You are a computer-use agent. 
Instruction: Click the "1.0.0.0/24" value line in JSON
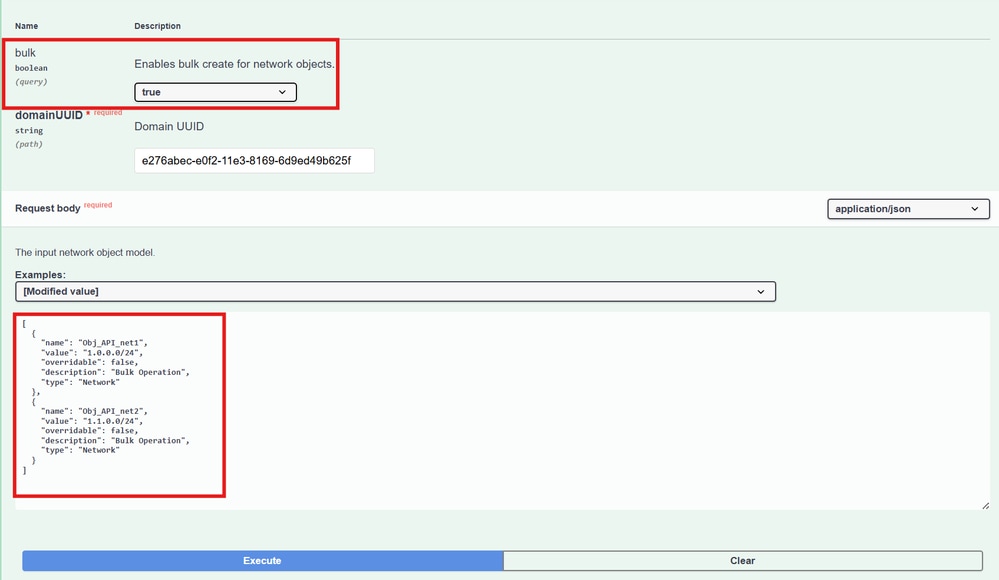(x=92, y=352)
